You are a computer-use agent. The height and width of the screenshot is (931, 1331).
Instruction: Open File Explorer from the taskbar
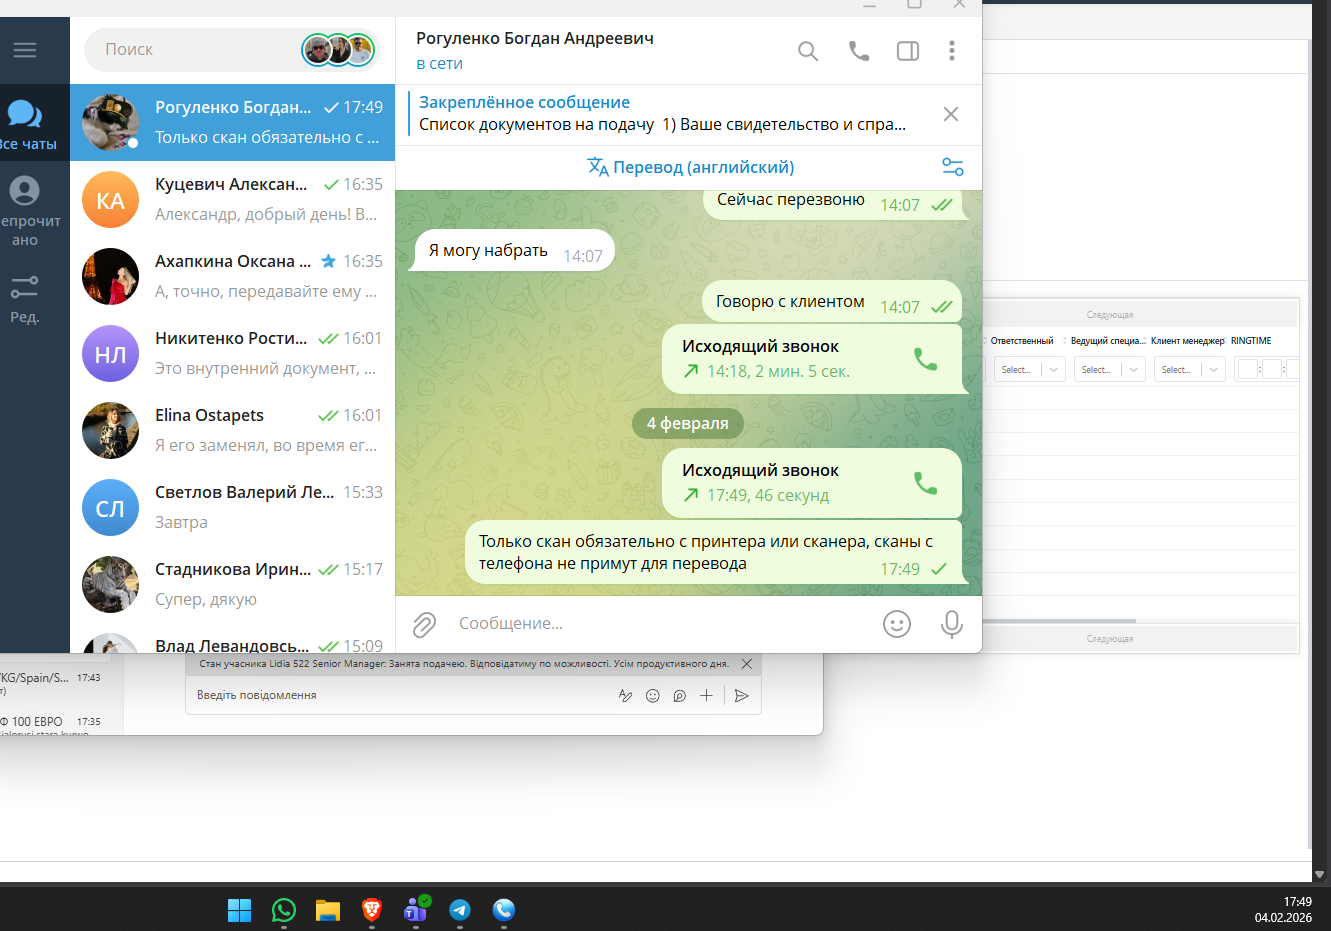pos(328,910)
